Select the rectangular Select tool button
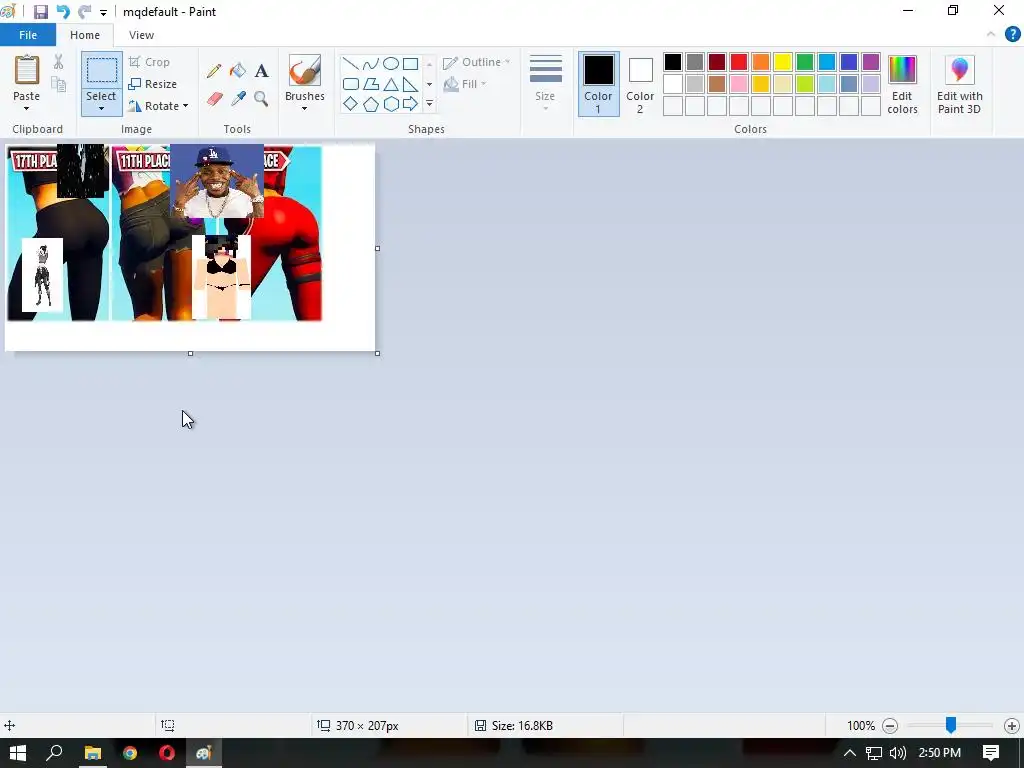This screenshot has width=1024, height=768. pos(102,71)
